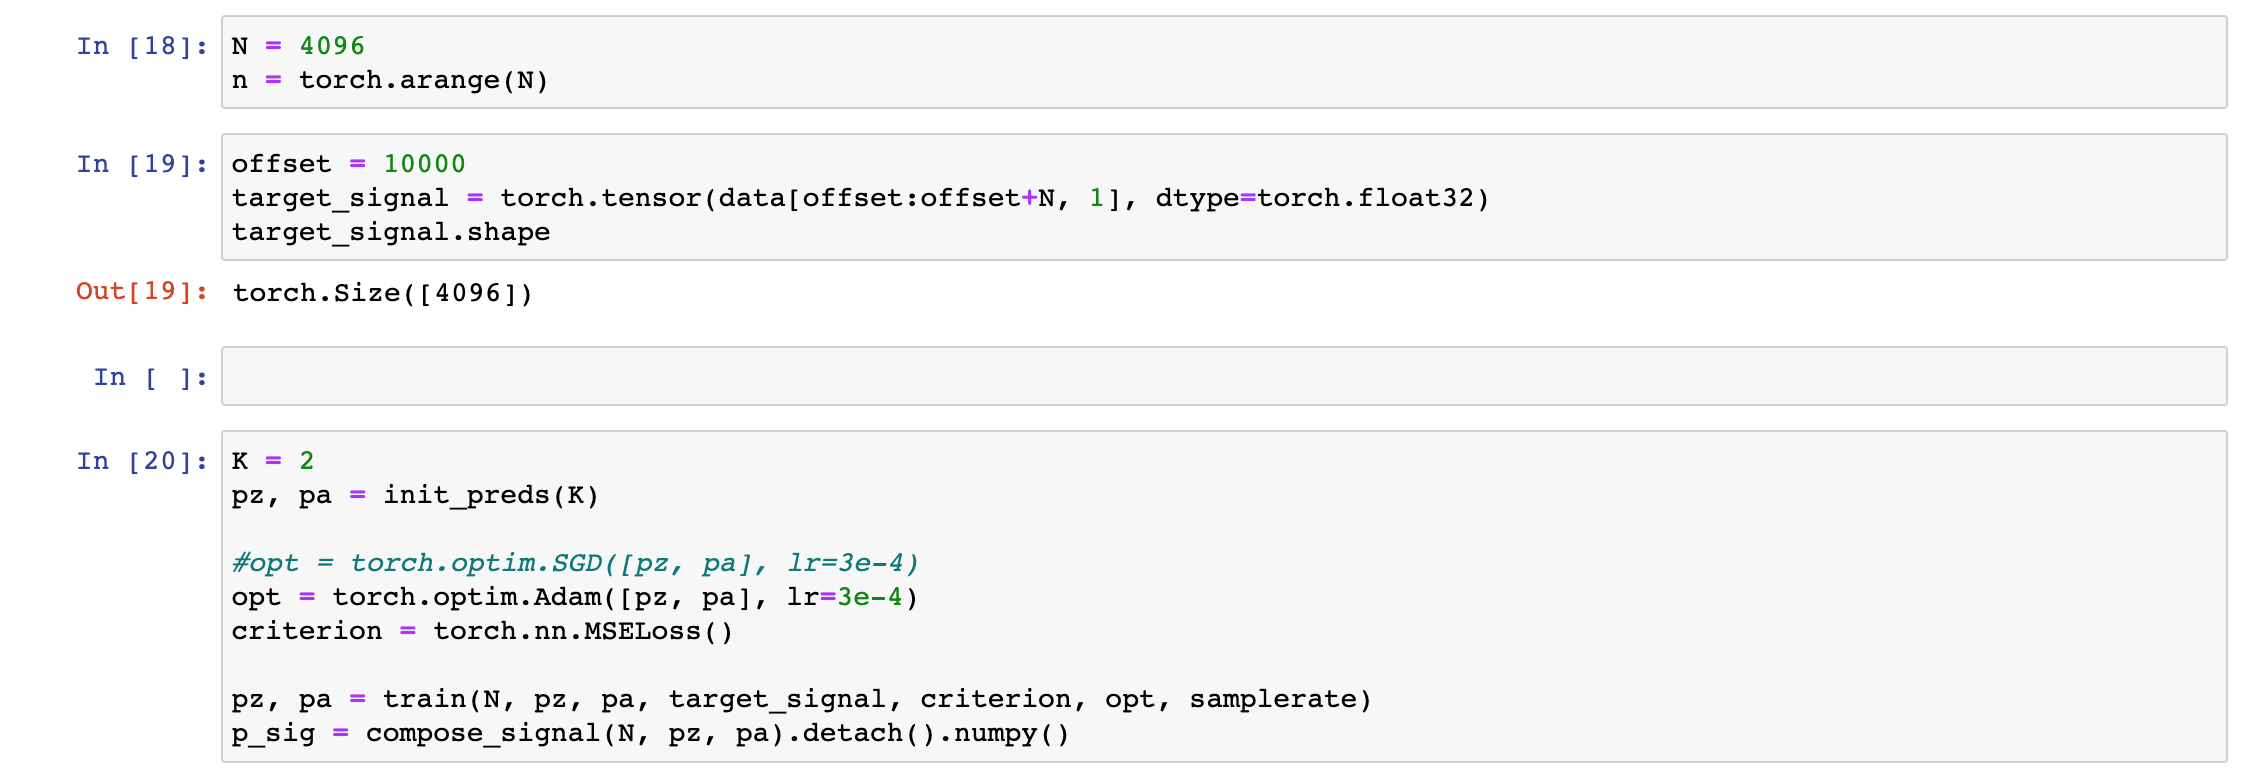Click the Out[19] output prompt
Screen dimensions: 2261x774
pyautogui.click(x=142, y=291)
